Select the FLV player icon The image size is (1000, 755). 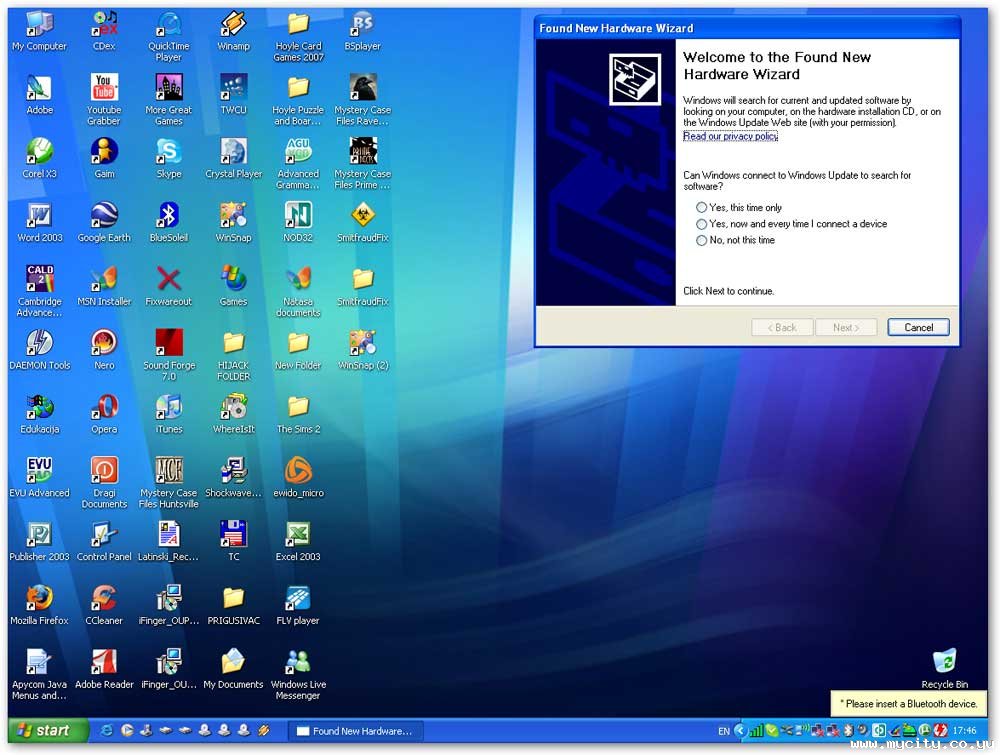[298, 605]
